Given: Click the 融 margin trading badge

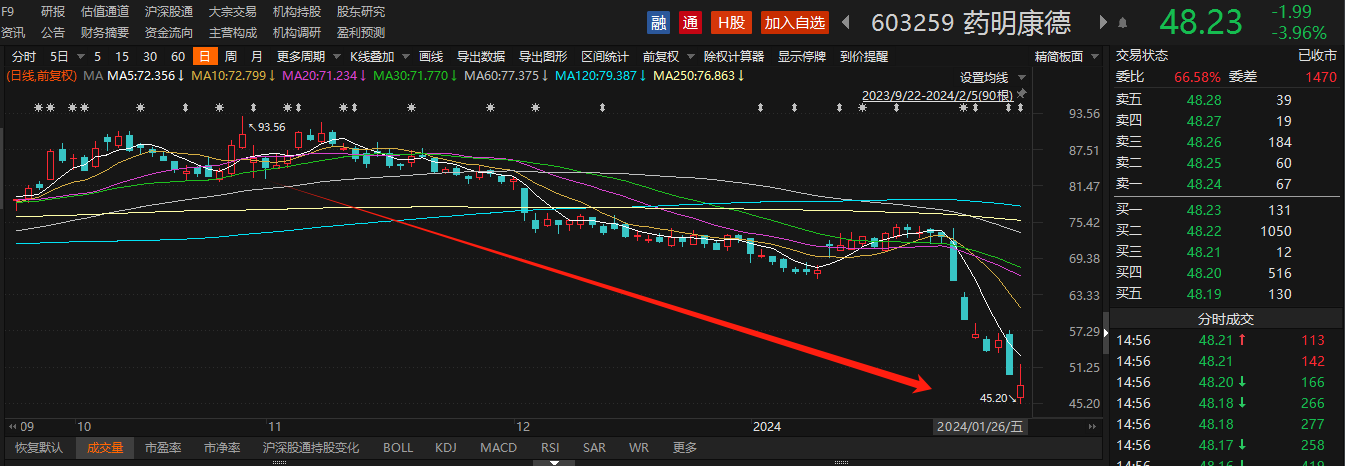Looking at the screenshot, I should [658, 22].
